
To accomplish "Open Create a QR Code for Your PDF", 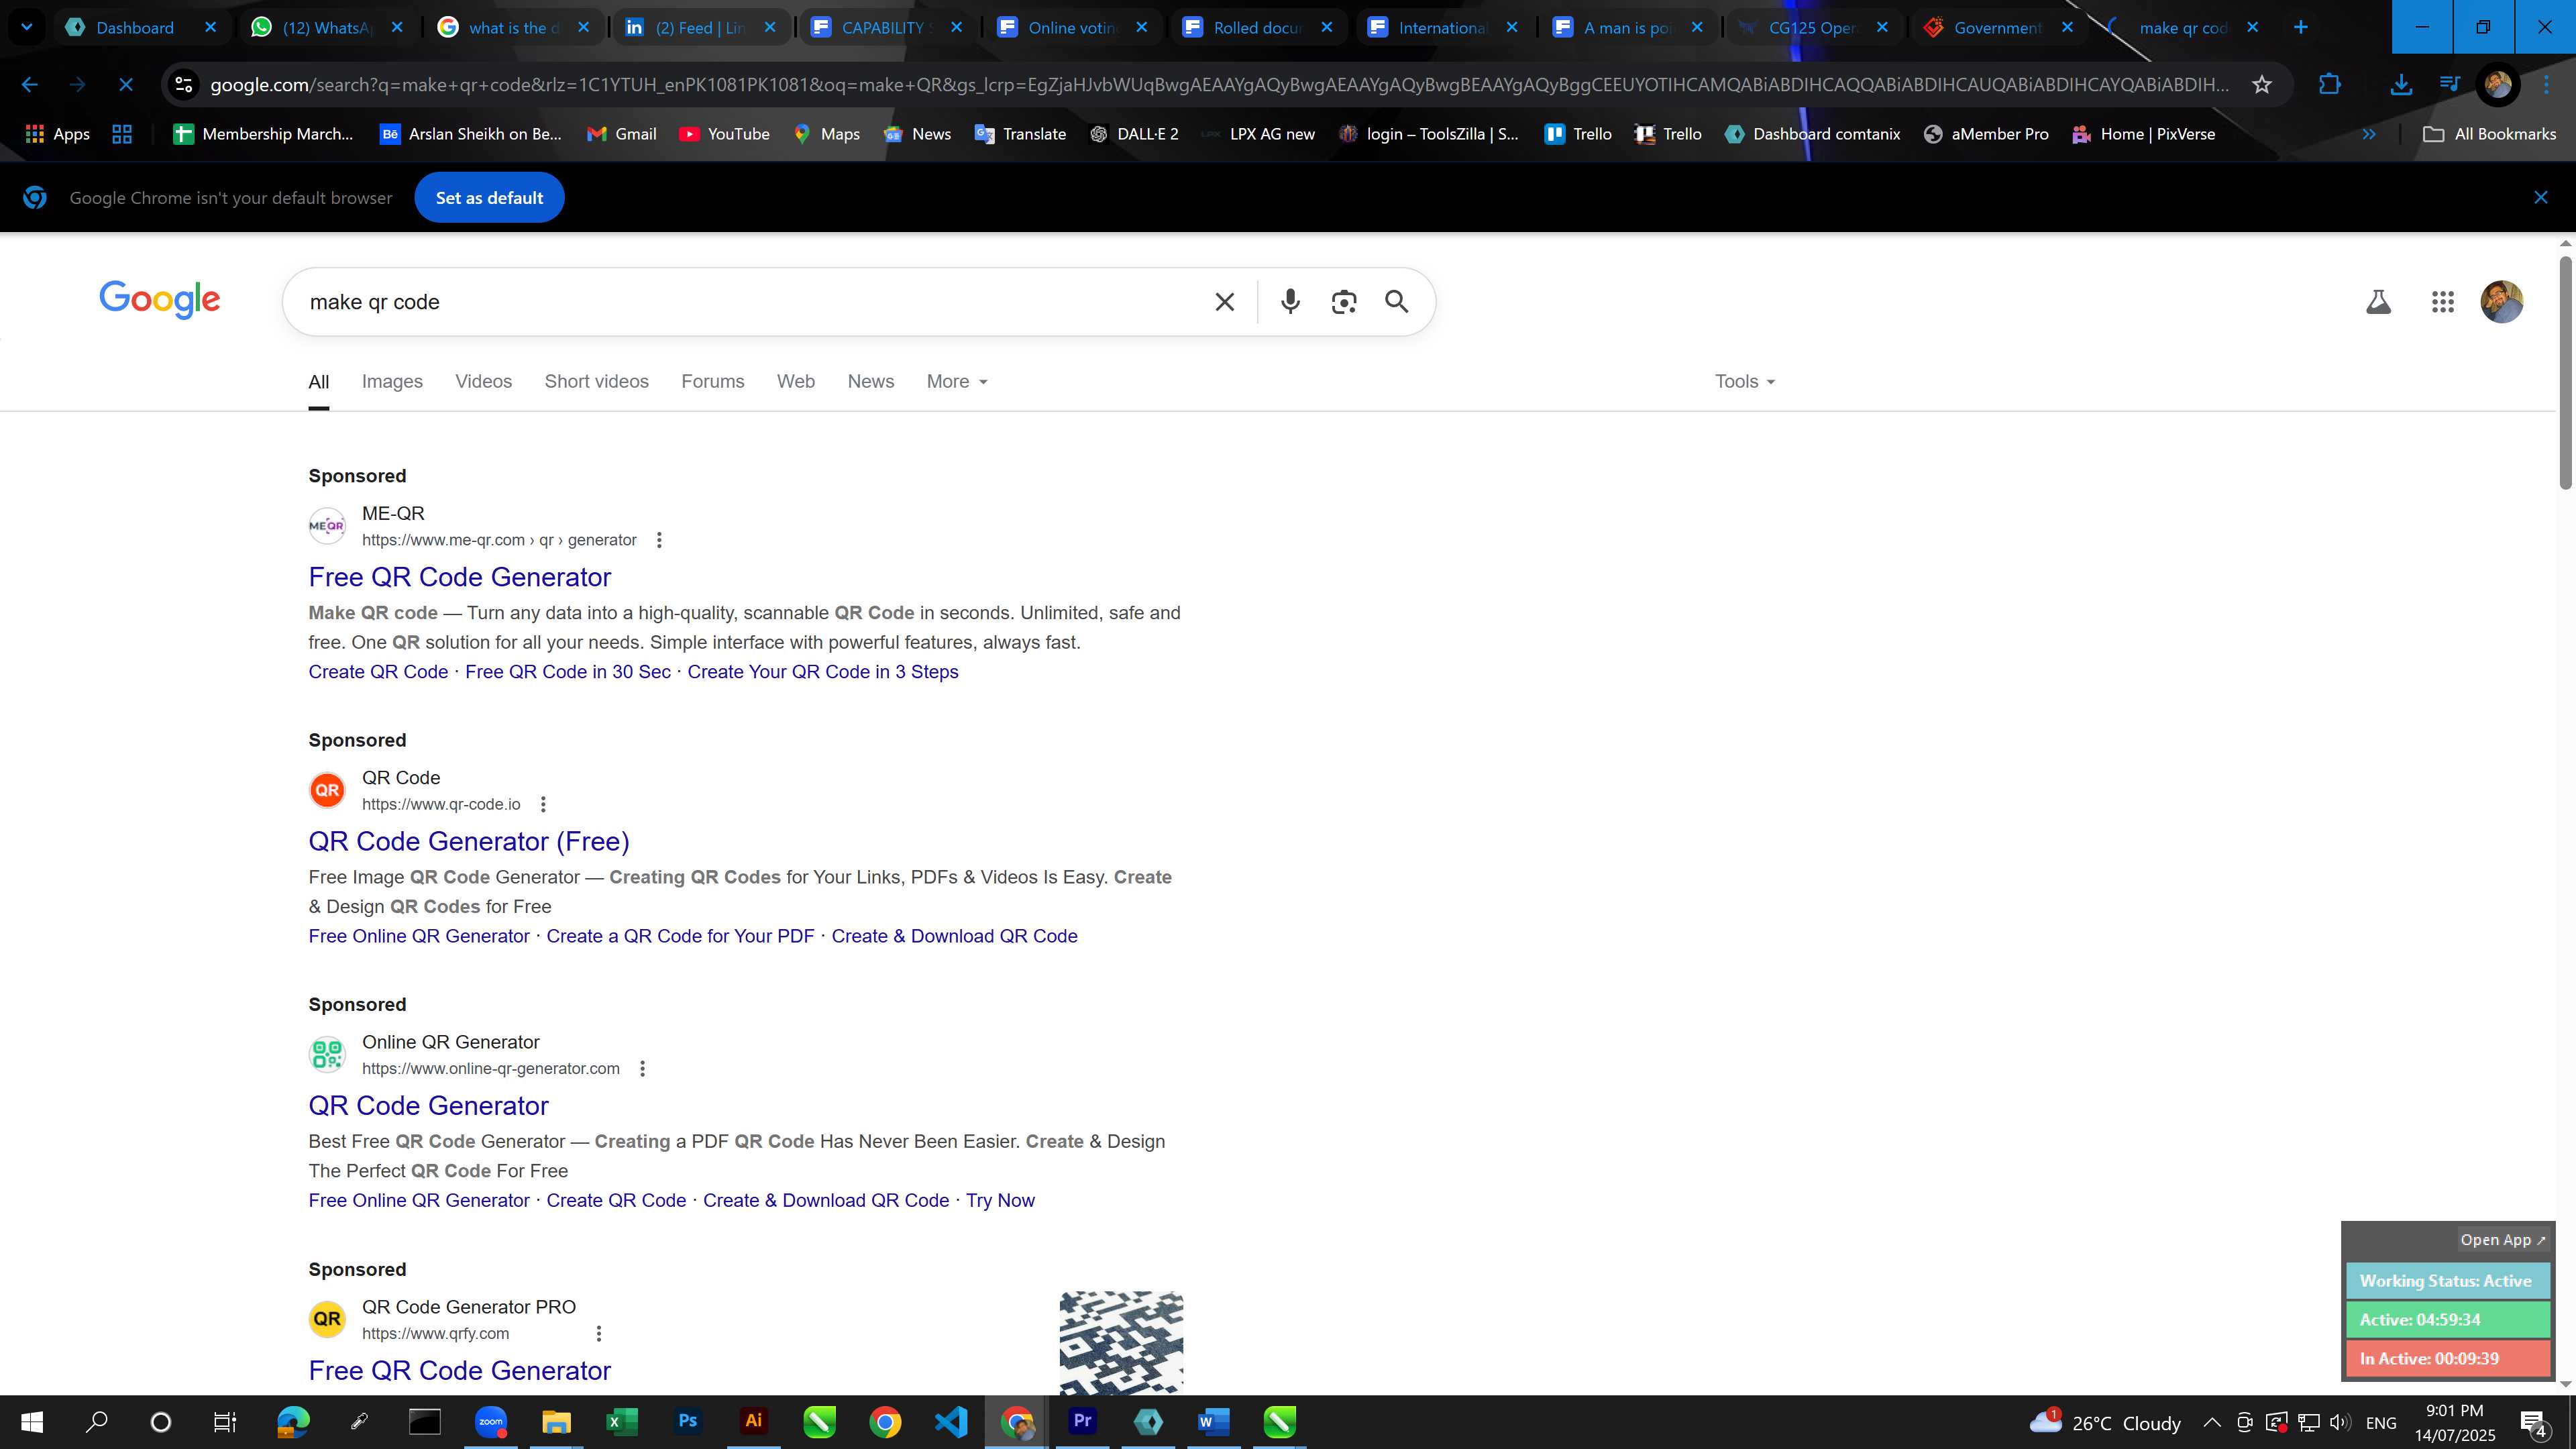I will click(x=680, y=936).
